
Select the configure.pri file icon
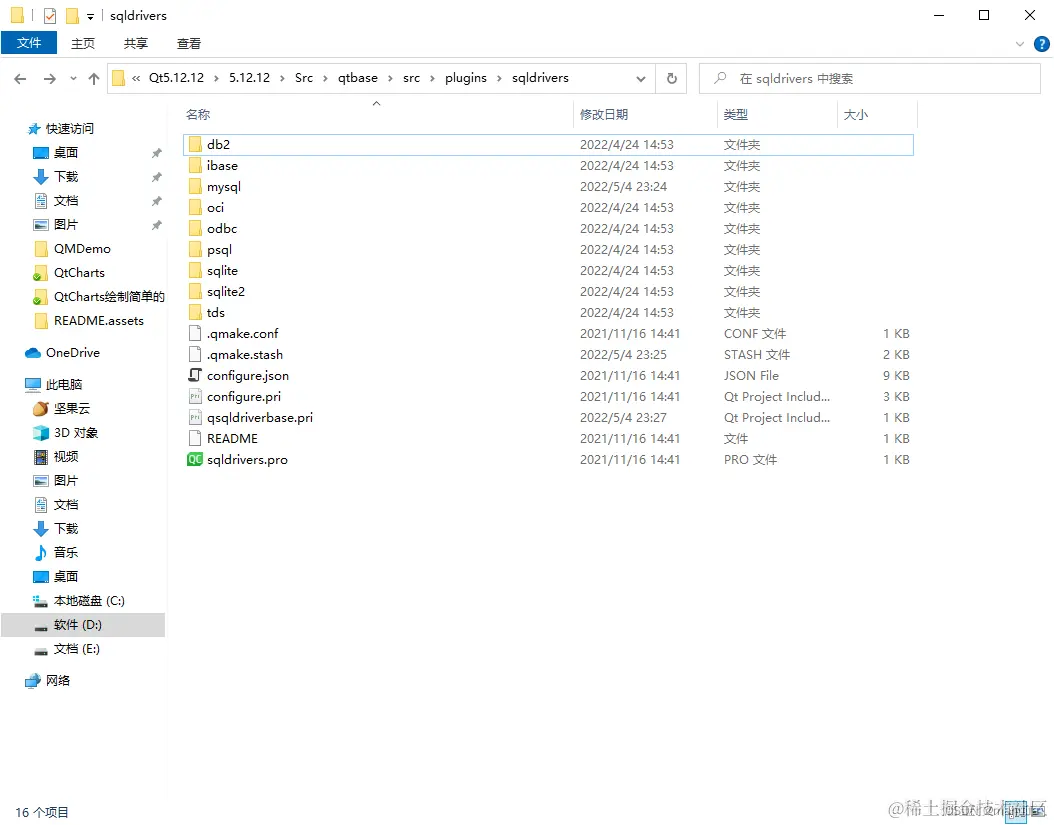click(x=195, y=397)
